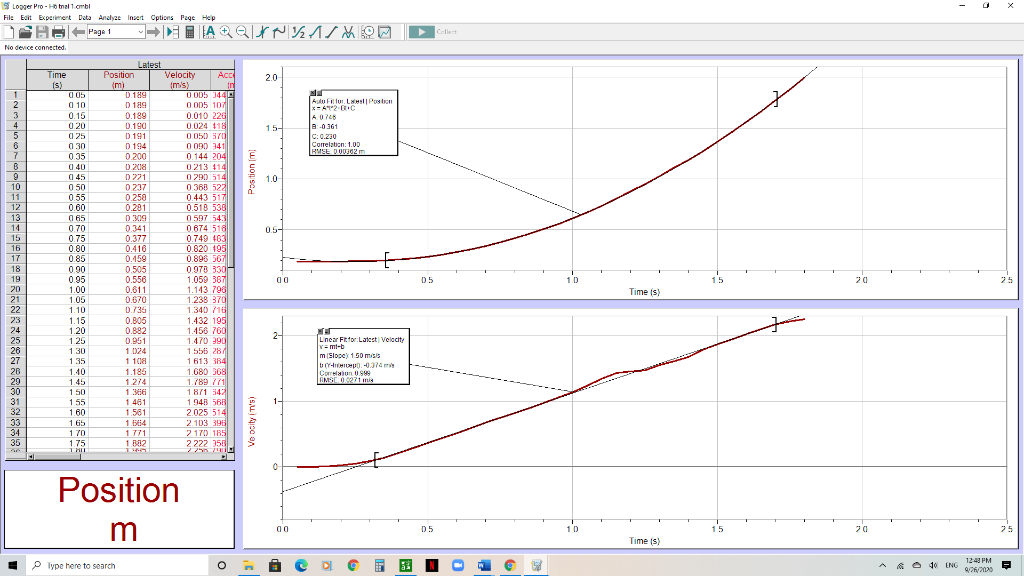Open the Experiment menu
This screenshot has width=1024, height=576.
click(54, 16)
